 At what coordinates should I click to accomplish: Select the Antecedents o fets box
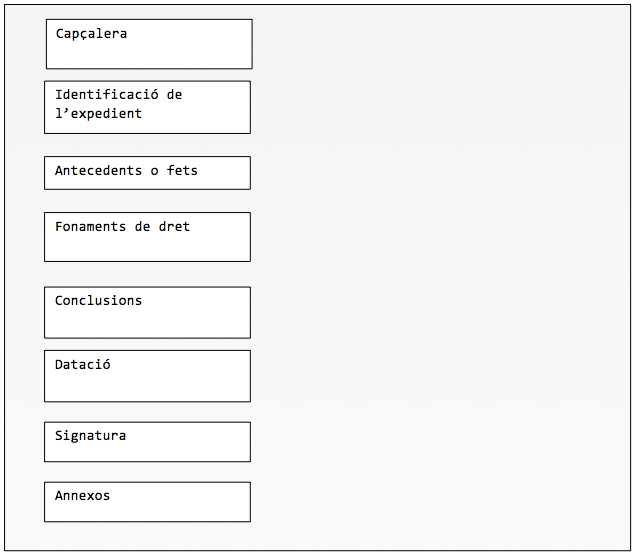coord(148,173)
